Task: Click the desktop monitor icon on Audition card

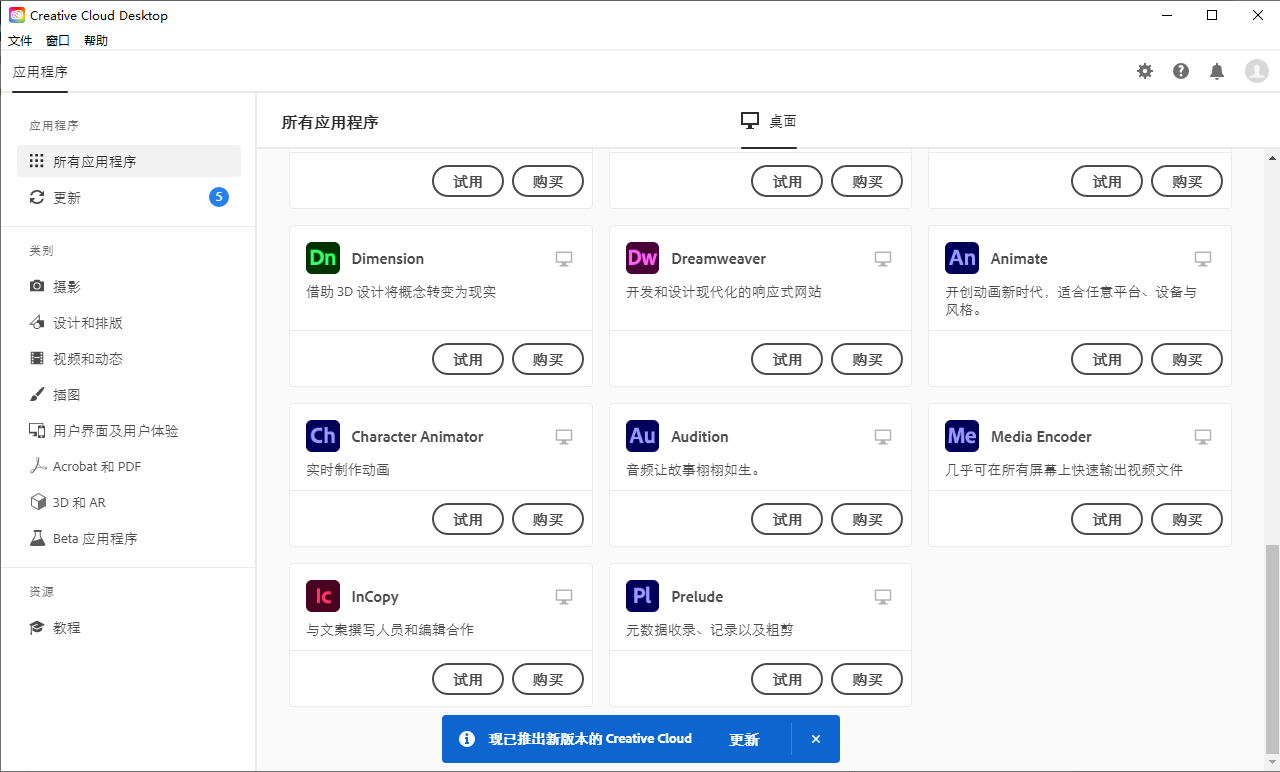Action: [x=883, y=437]
